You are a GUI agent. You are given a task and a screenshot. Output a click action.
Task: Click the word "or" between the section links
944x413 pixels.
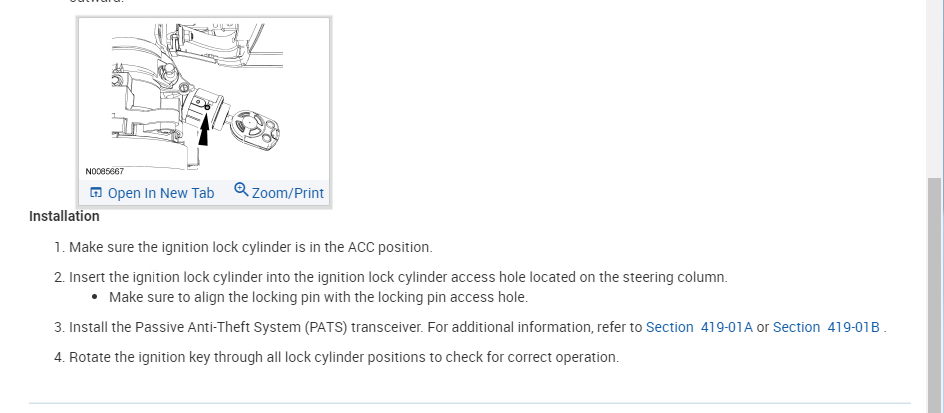(x=763, y=327)
